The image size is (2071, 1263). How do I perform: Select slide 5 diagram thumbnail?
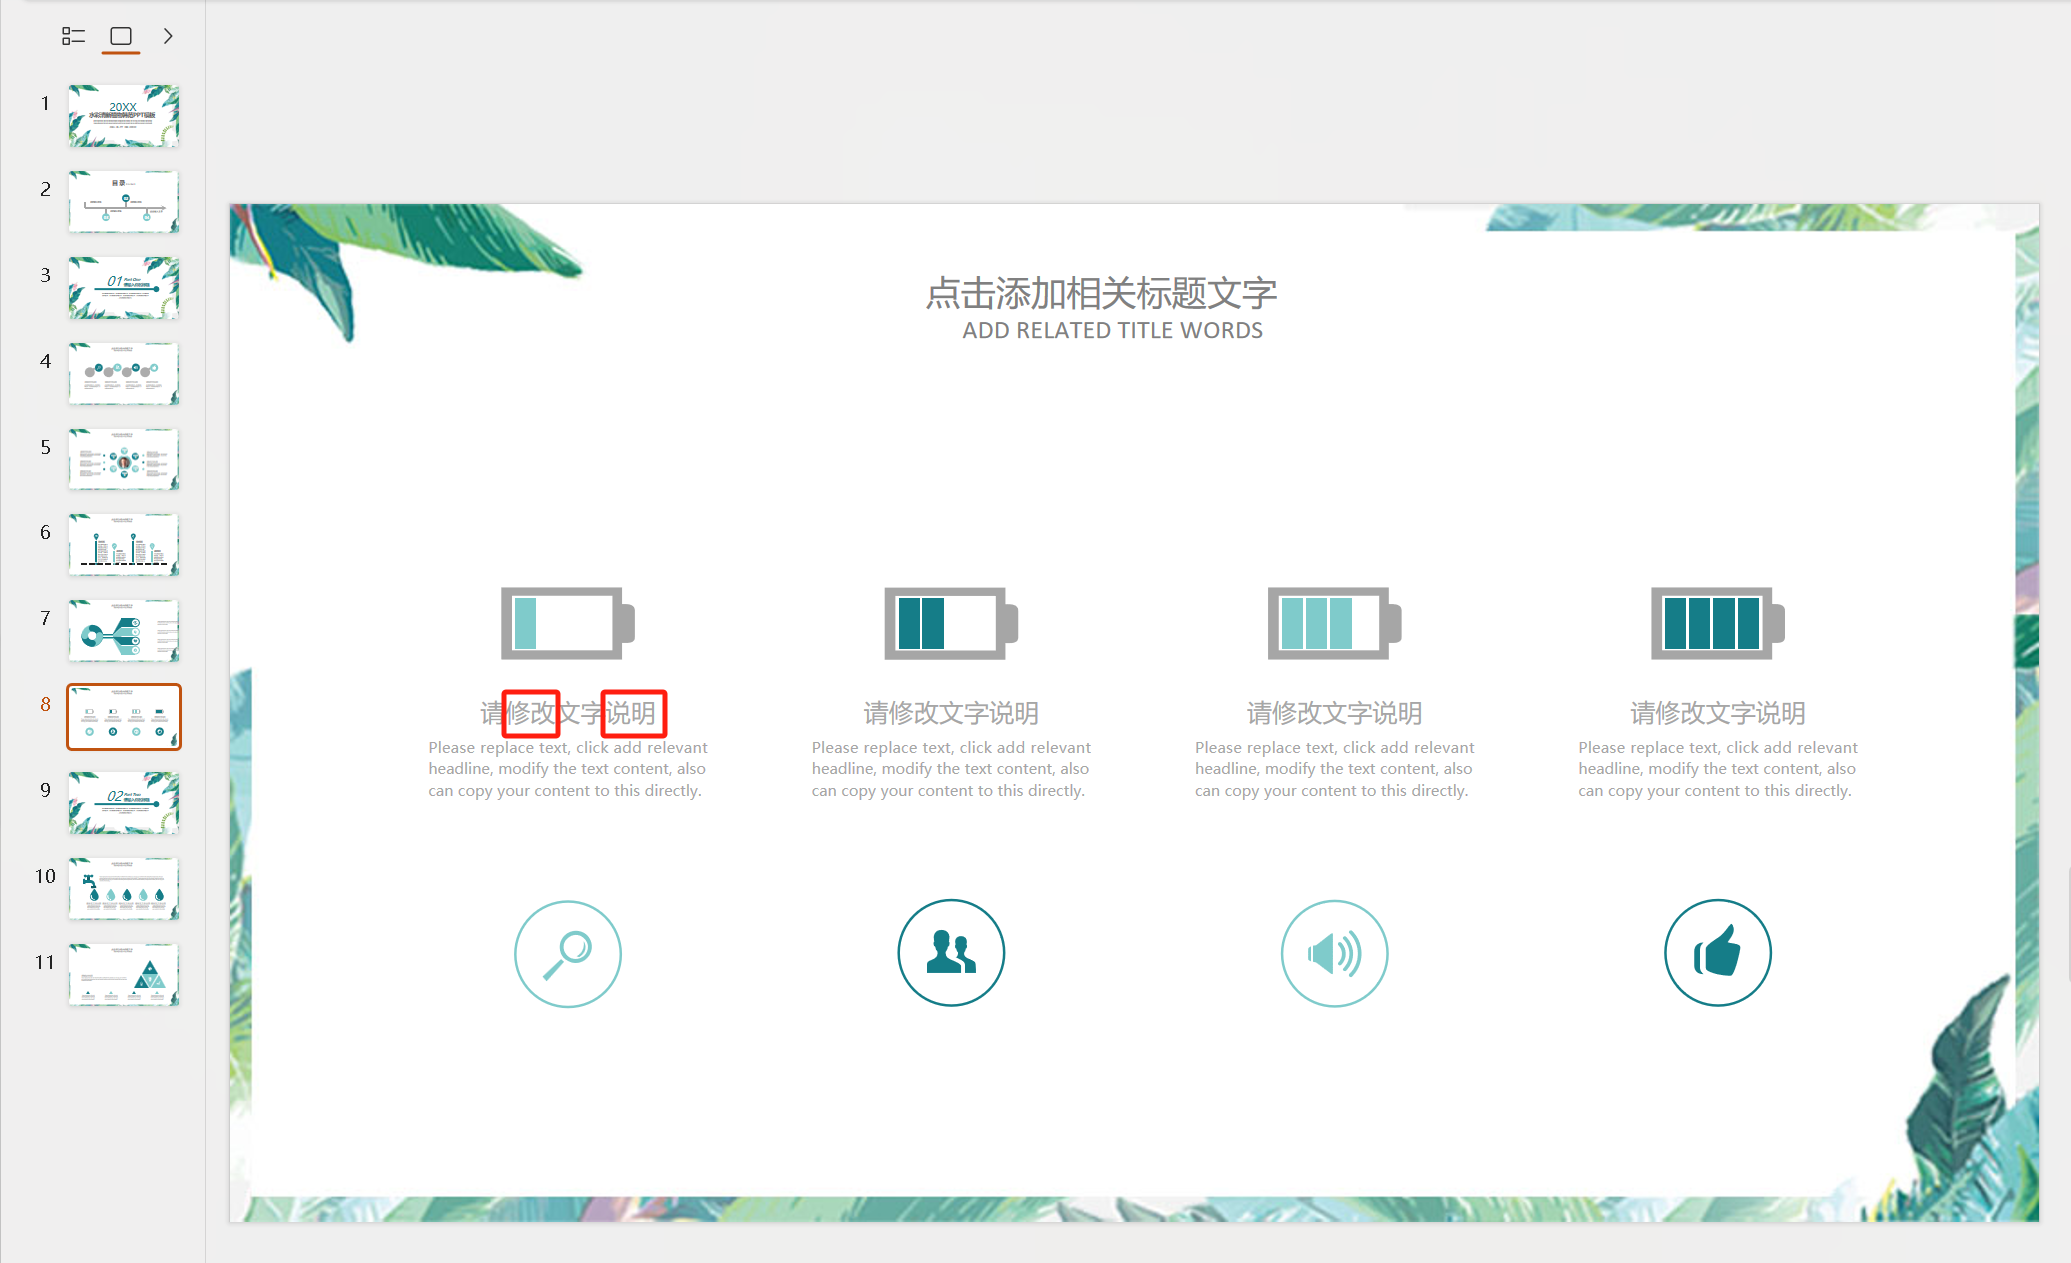click(x=123, y=459)
